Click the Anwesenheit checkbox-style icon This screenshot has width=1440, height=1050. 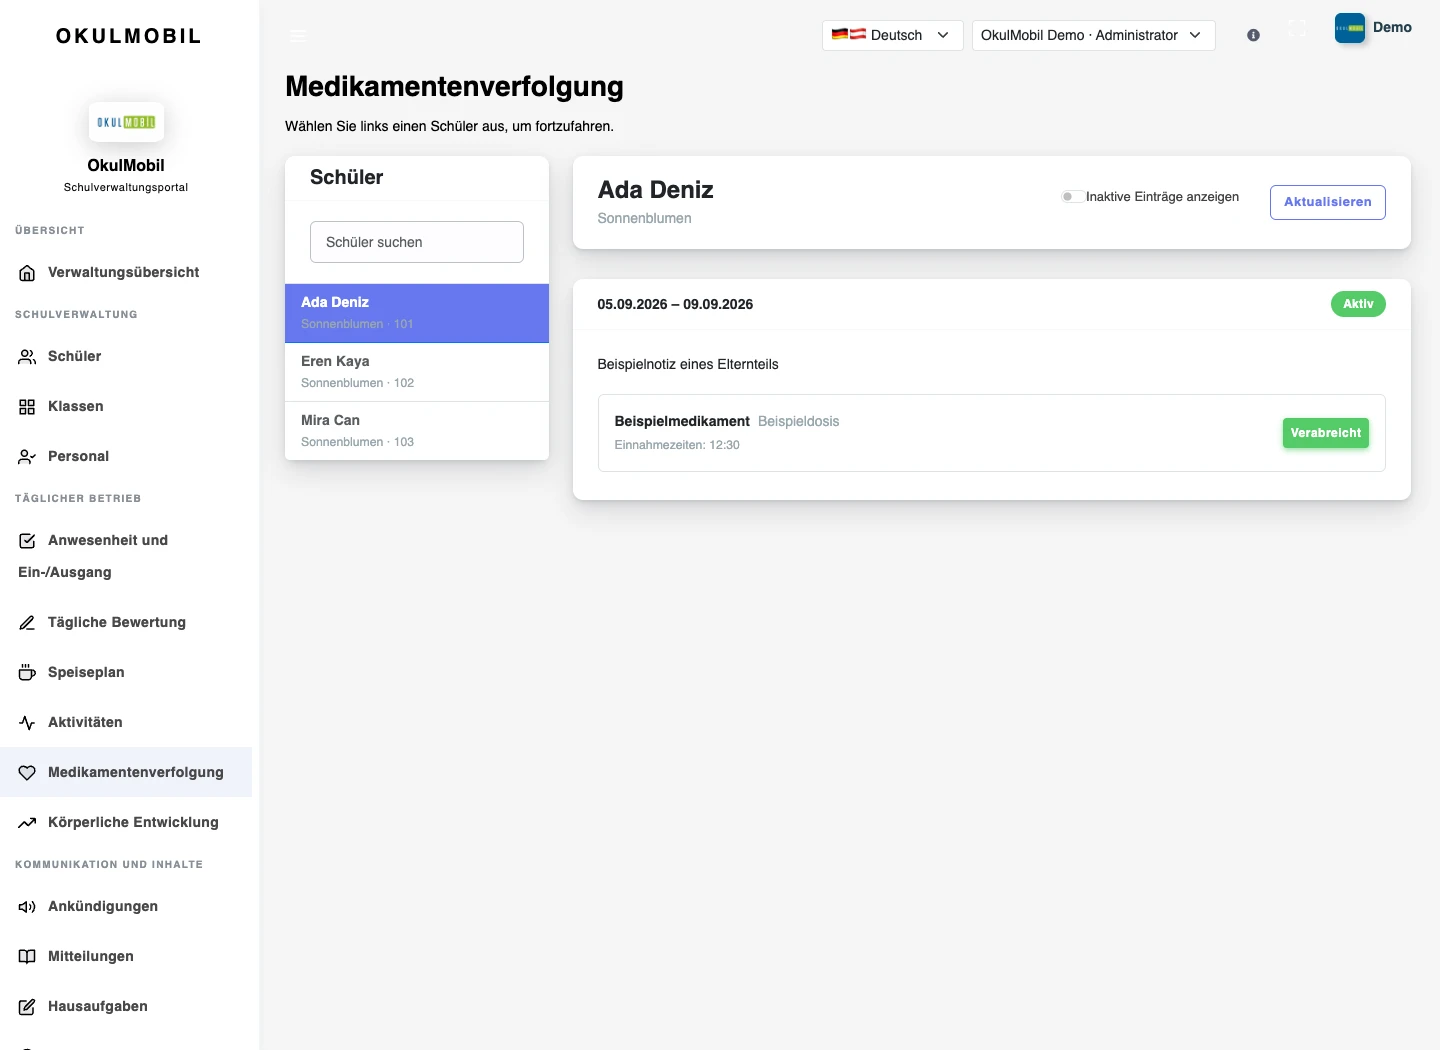coord(27,541)
